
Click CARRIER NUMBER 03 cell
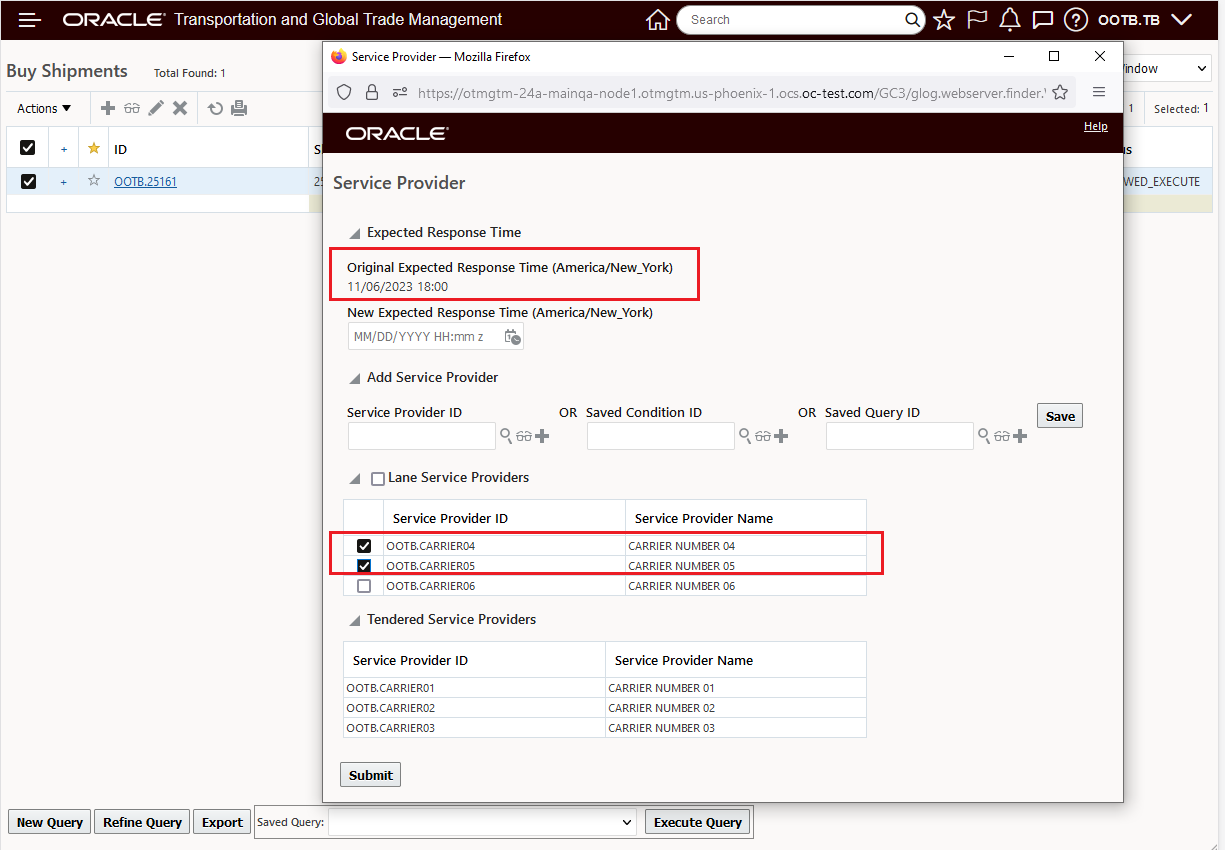662,728
